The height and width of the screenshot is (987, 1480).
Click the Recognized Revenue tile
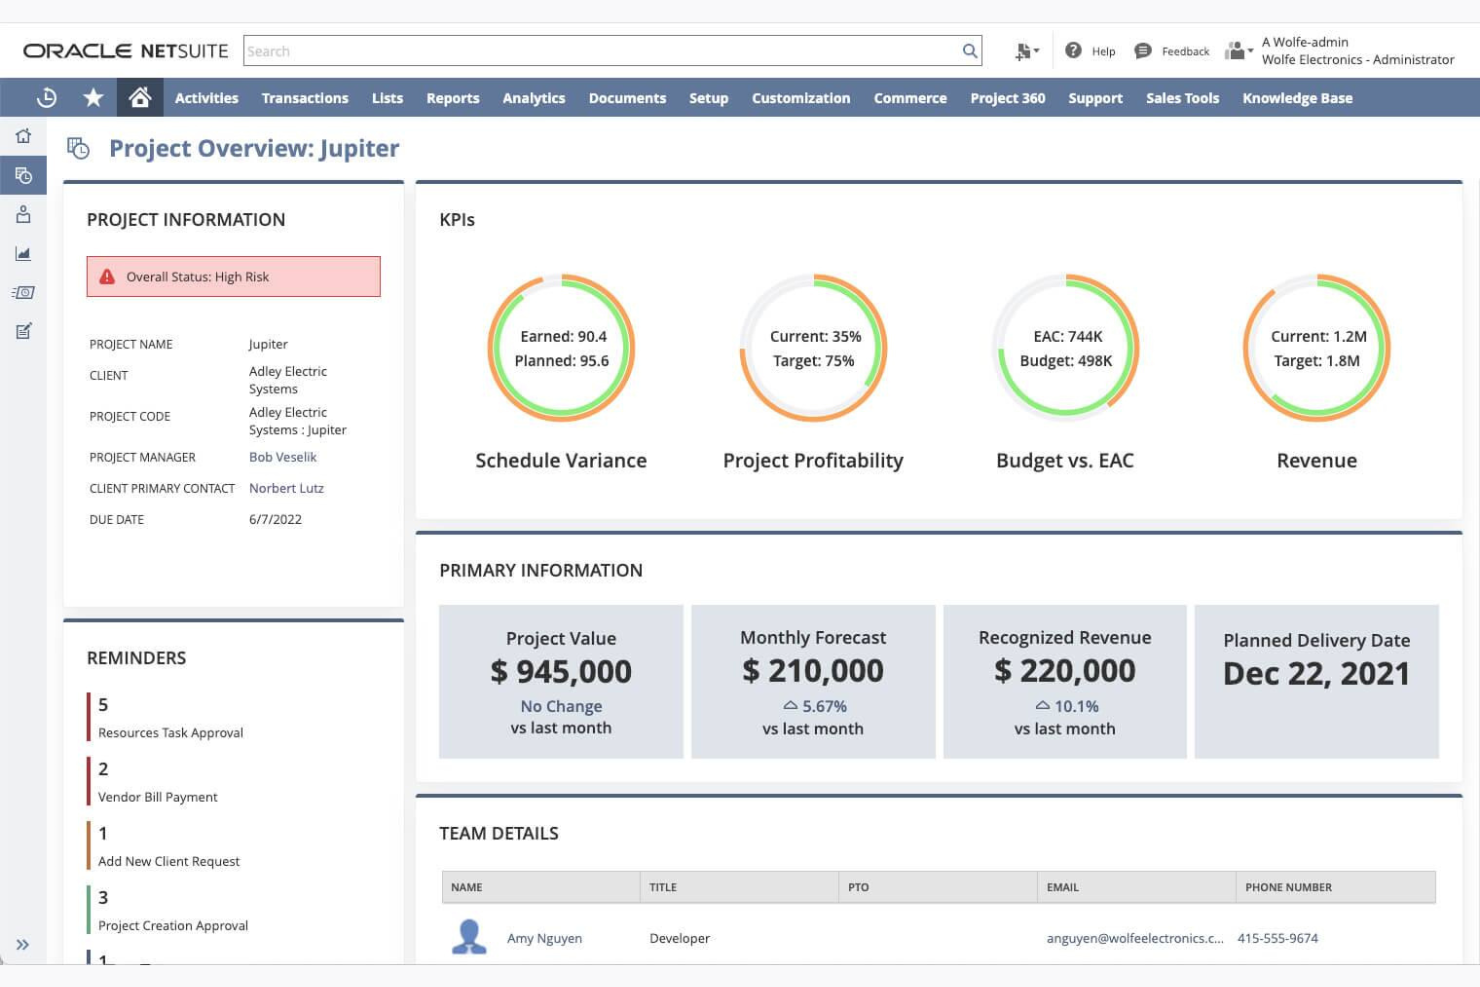(x=1065, y=681)
